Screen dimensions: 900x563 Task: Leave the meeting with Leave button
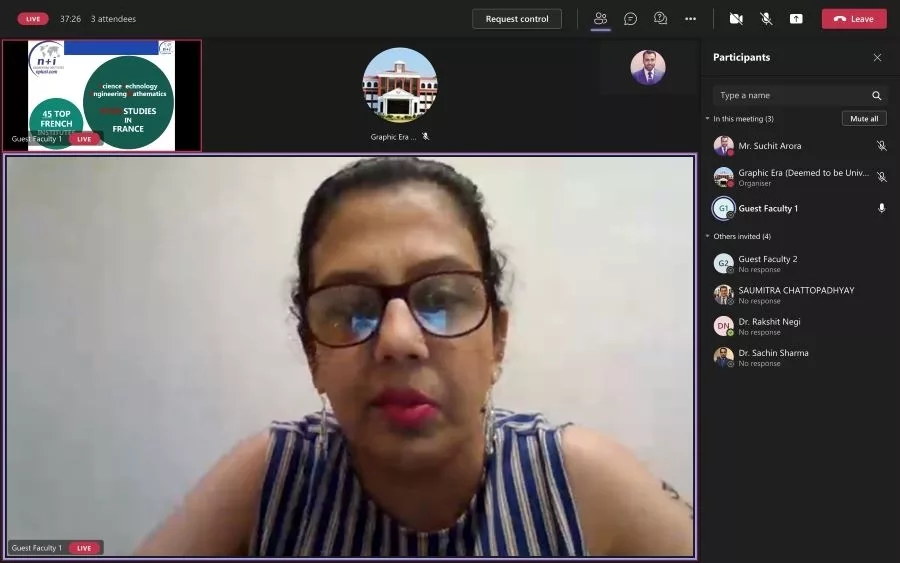click(x=854, y=19)
